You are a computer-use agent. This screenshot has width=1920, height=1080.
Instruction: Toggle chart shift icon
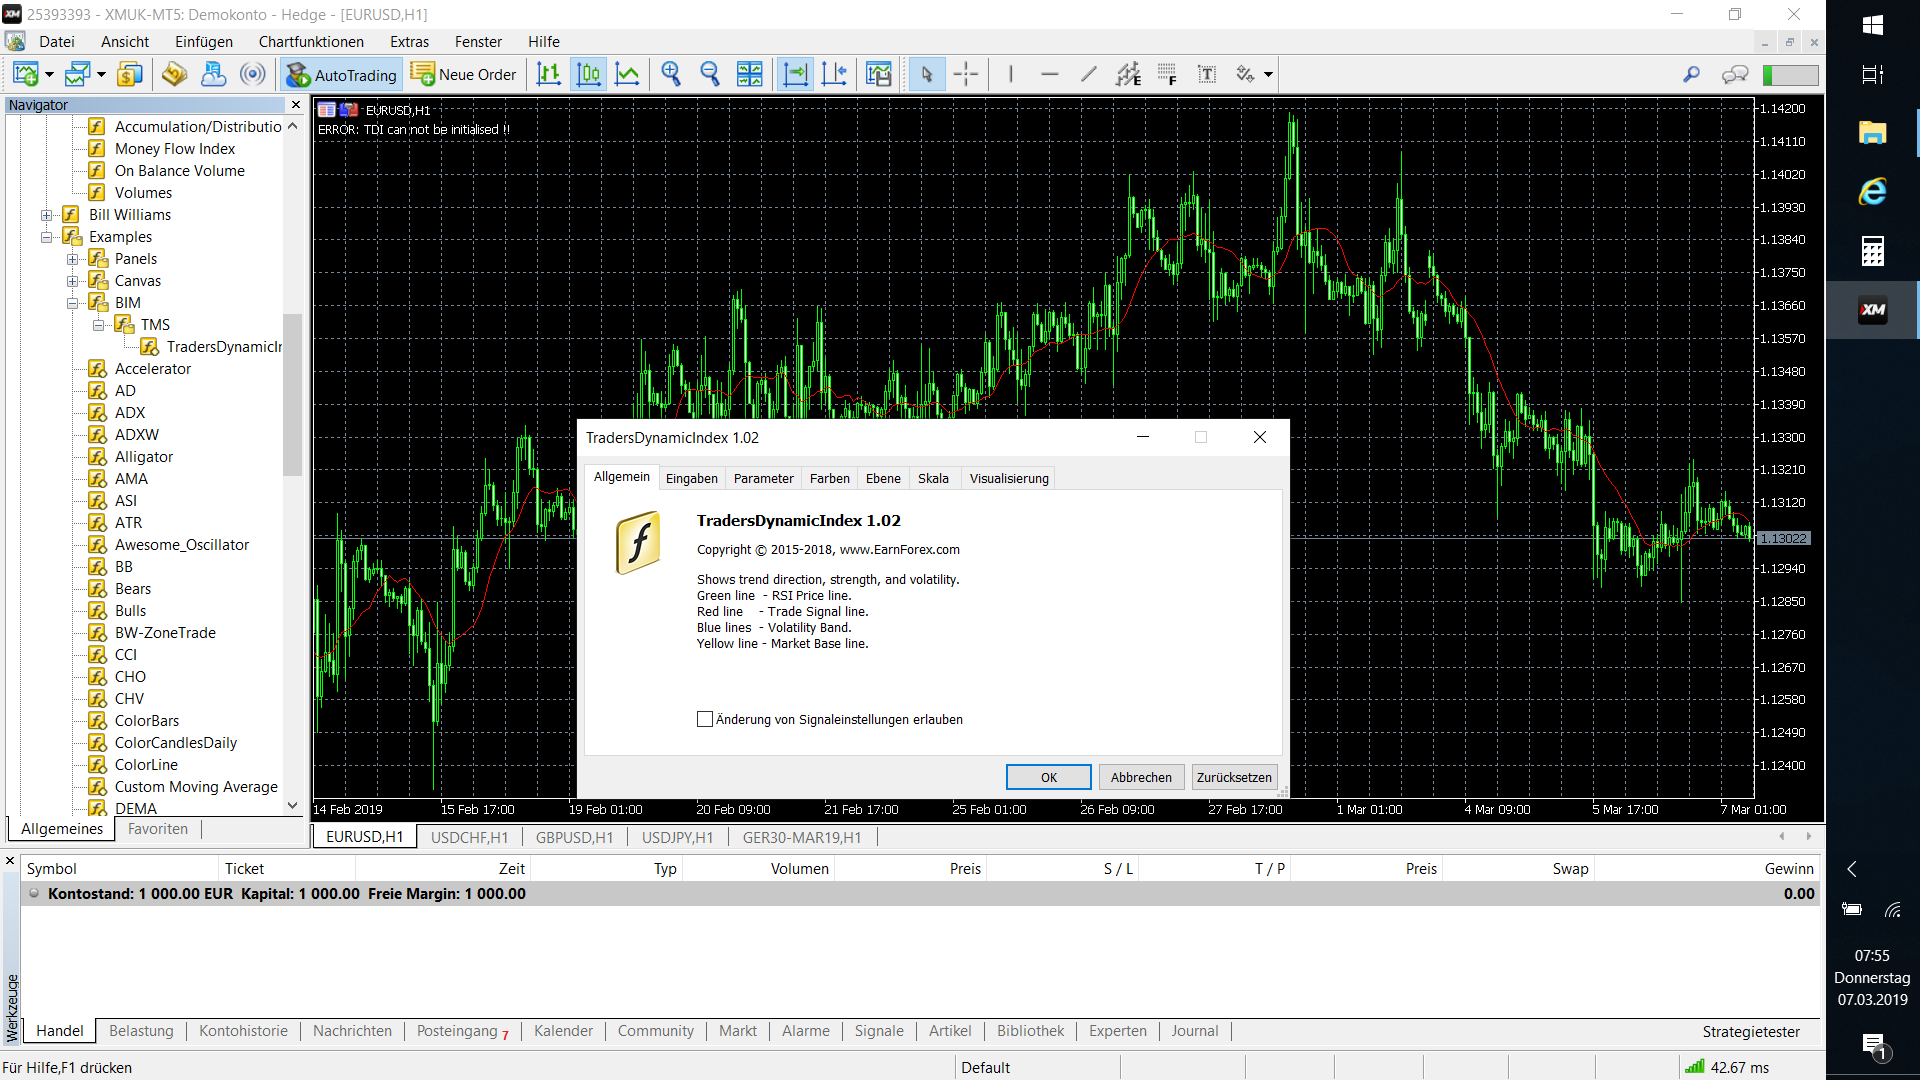[x=834, y=74]
